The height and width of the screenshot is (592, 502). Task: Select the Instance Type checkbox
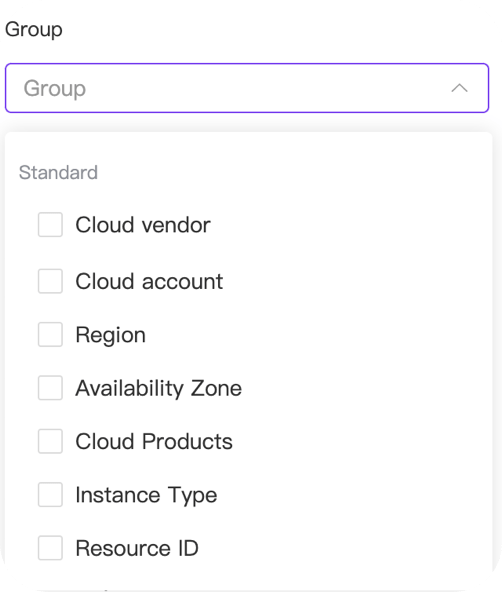(50, 494)
